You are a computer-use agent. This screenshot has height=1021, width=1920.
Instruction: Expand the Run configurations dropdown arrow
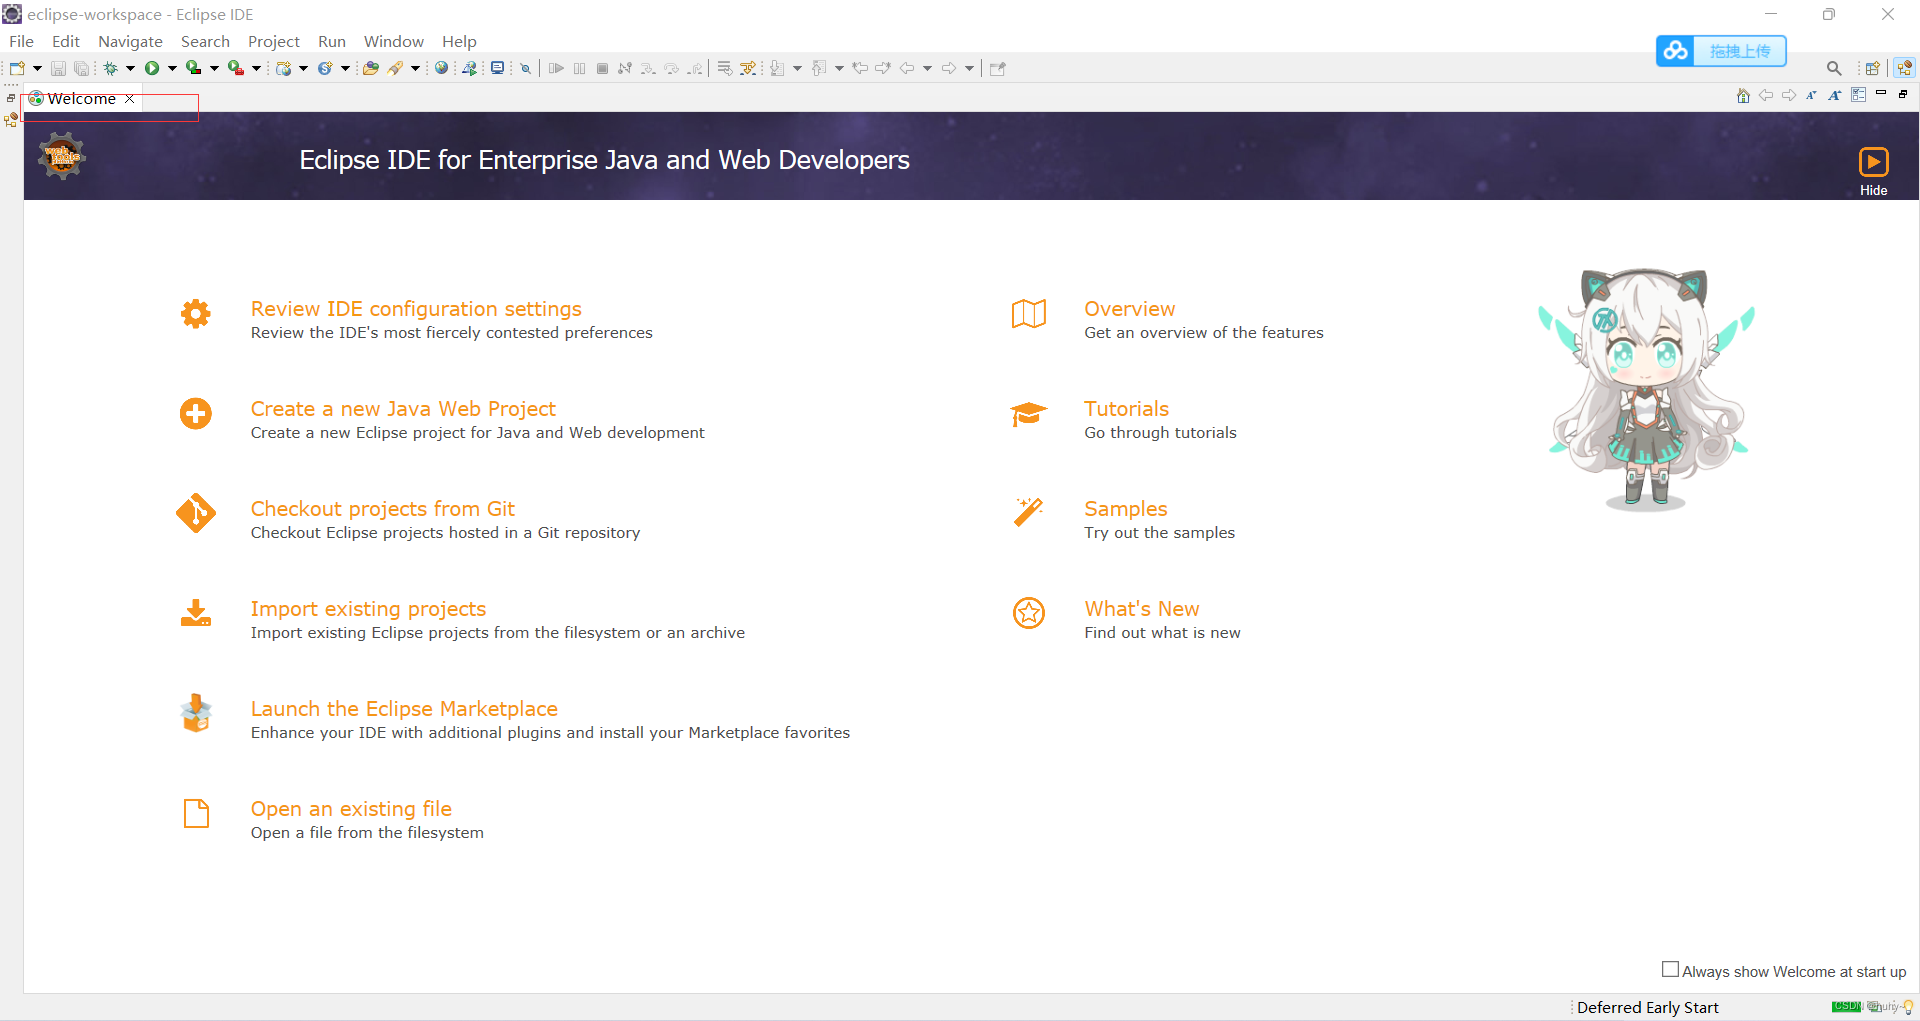(172, 68)
